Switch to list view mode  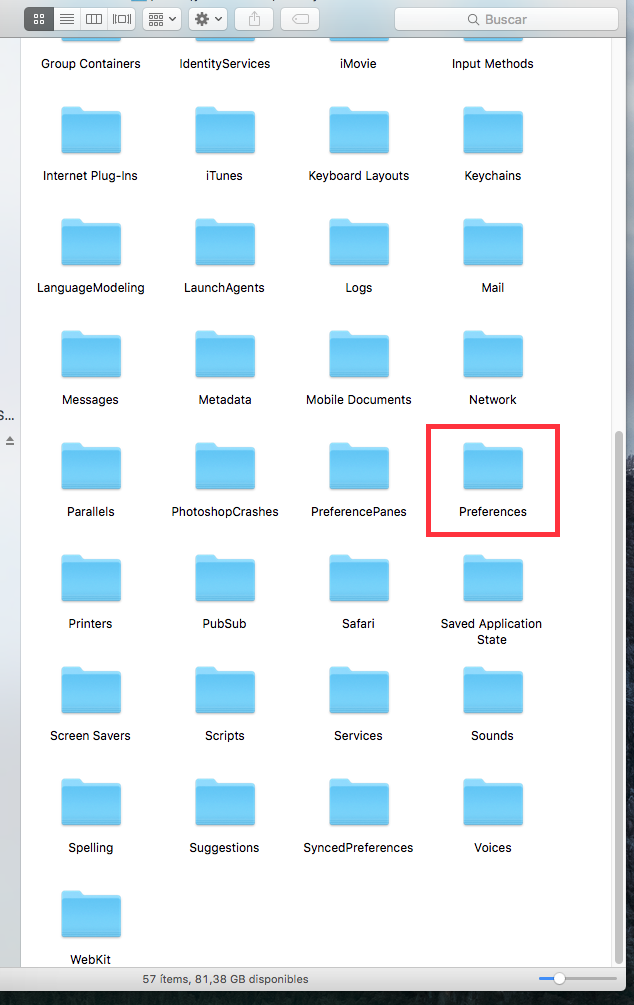tap(66, 19)
